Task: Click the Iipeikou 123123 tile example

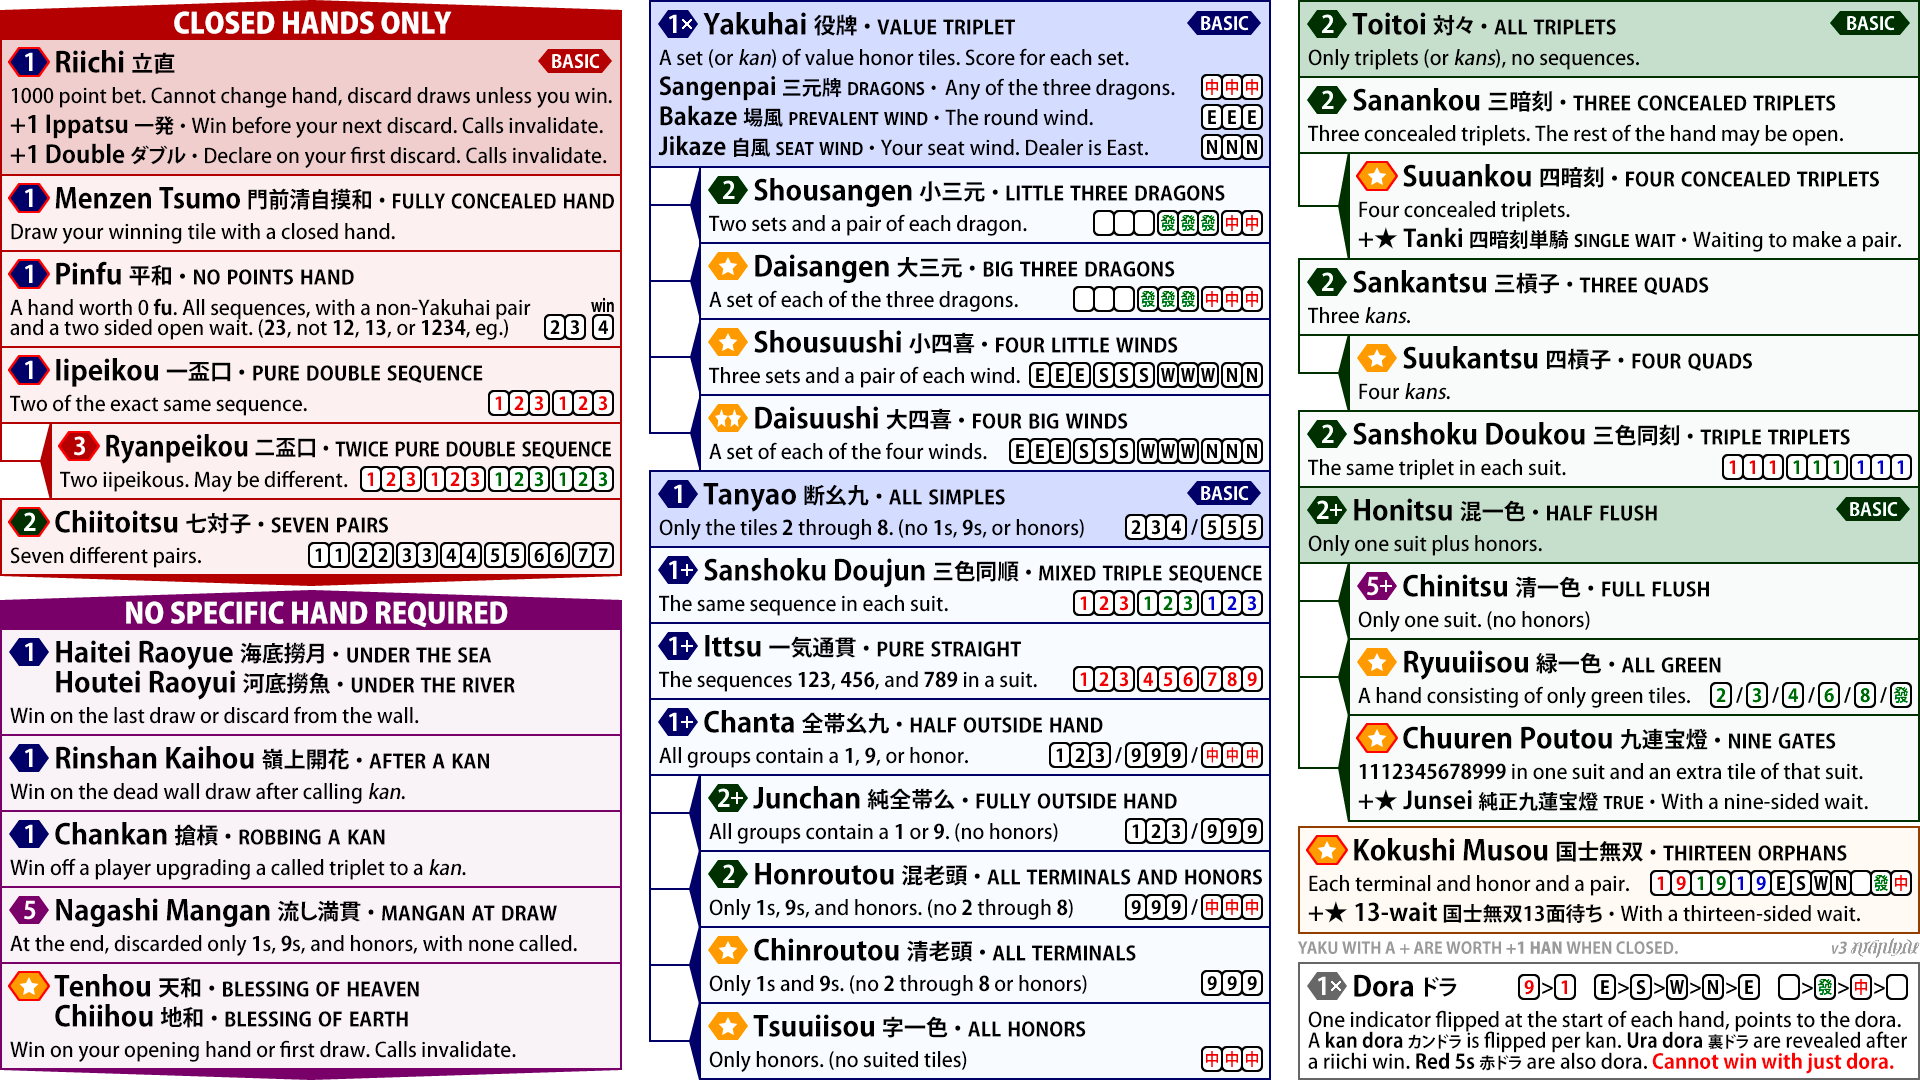Action: click(x=550, y=403)
